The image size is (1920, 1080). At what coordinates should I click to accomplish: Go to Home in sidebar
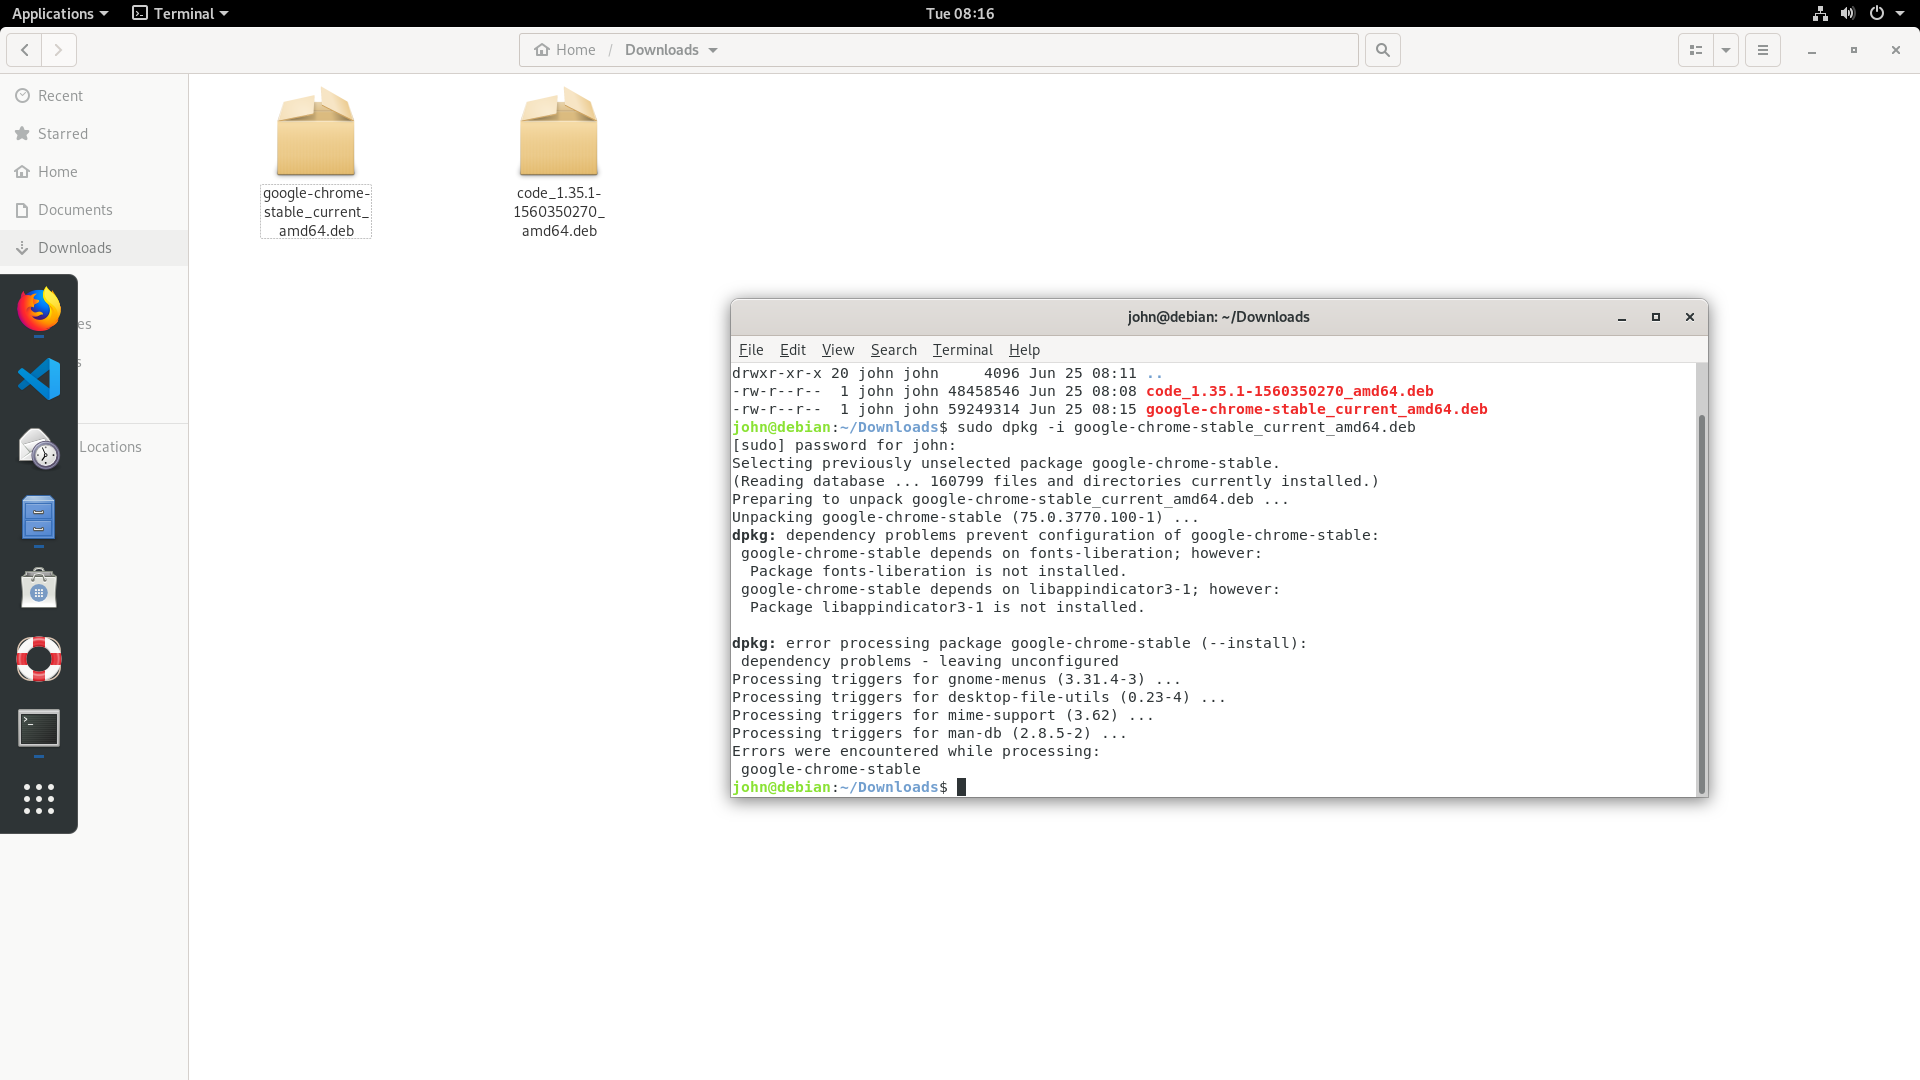pos(94,172)
